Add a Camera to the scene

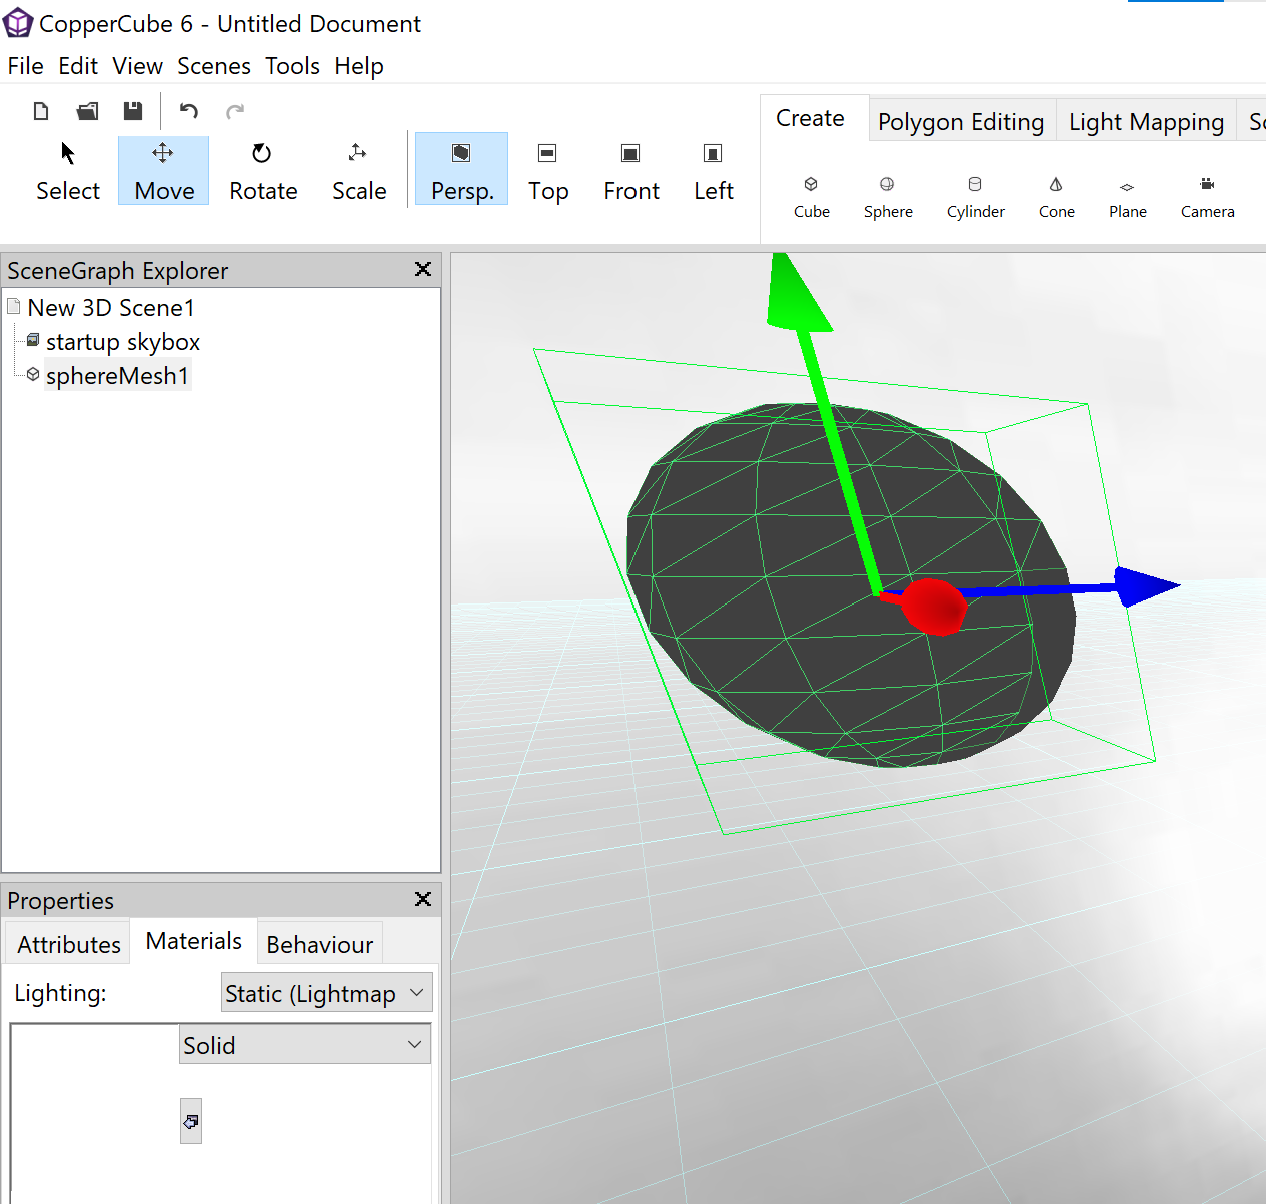(x=1207, y=196)
